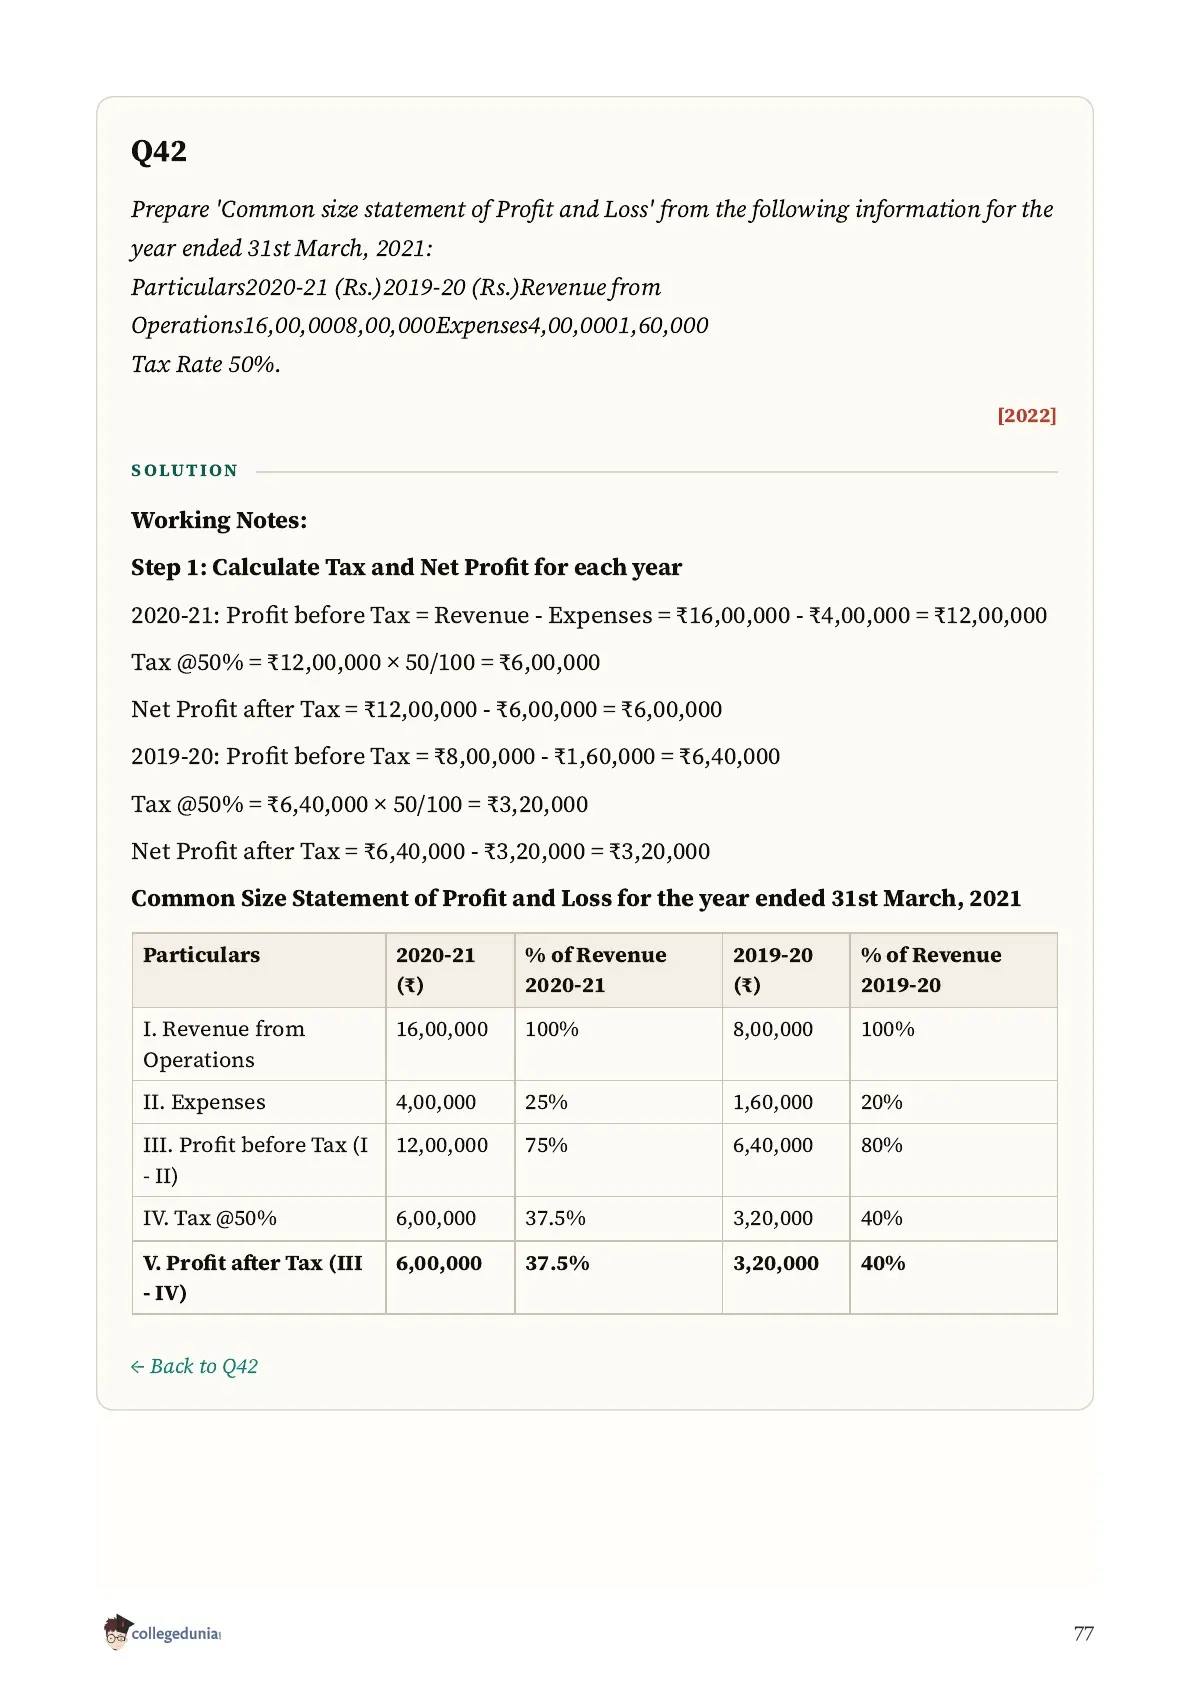Click the [2022] year tag

1026,415
